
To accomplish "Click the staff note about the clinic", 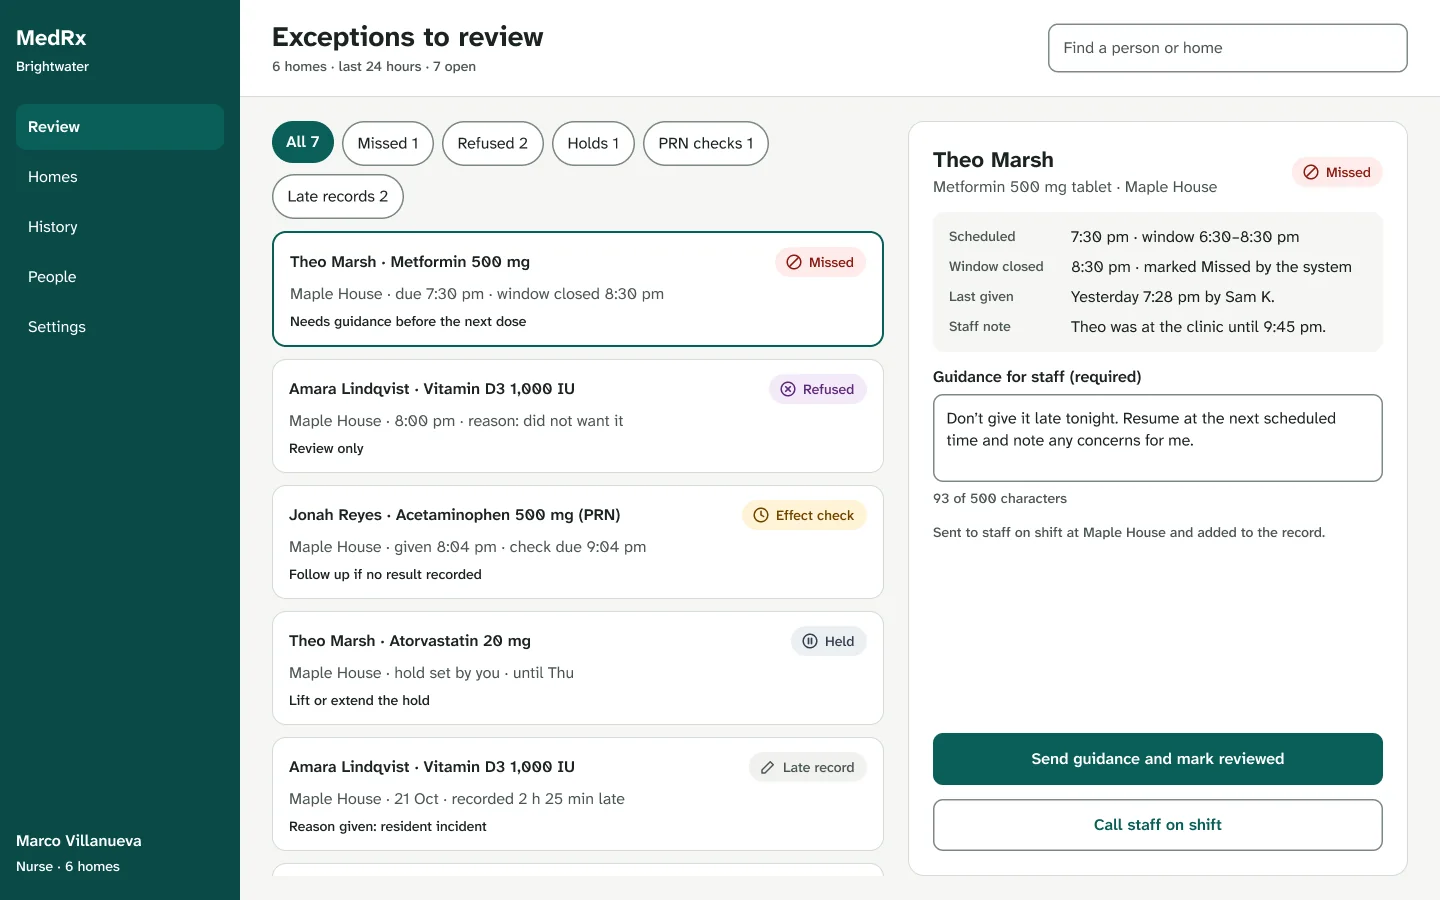I will [1198, 327].
